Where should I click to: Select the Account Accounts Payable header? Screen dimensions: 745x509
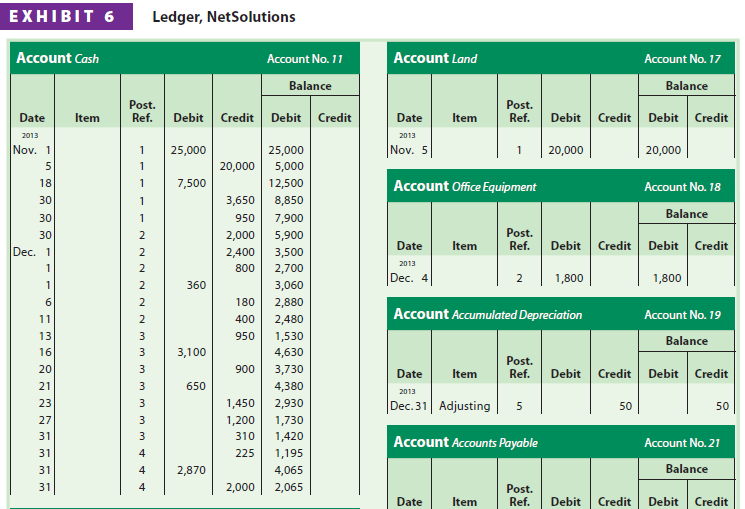point(465,442)
